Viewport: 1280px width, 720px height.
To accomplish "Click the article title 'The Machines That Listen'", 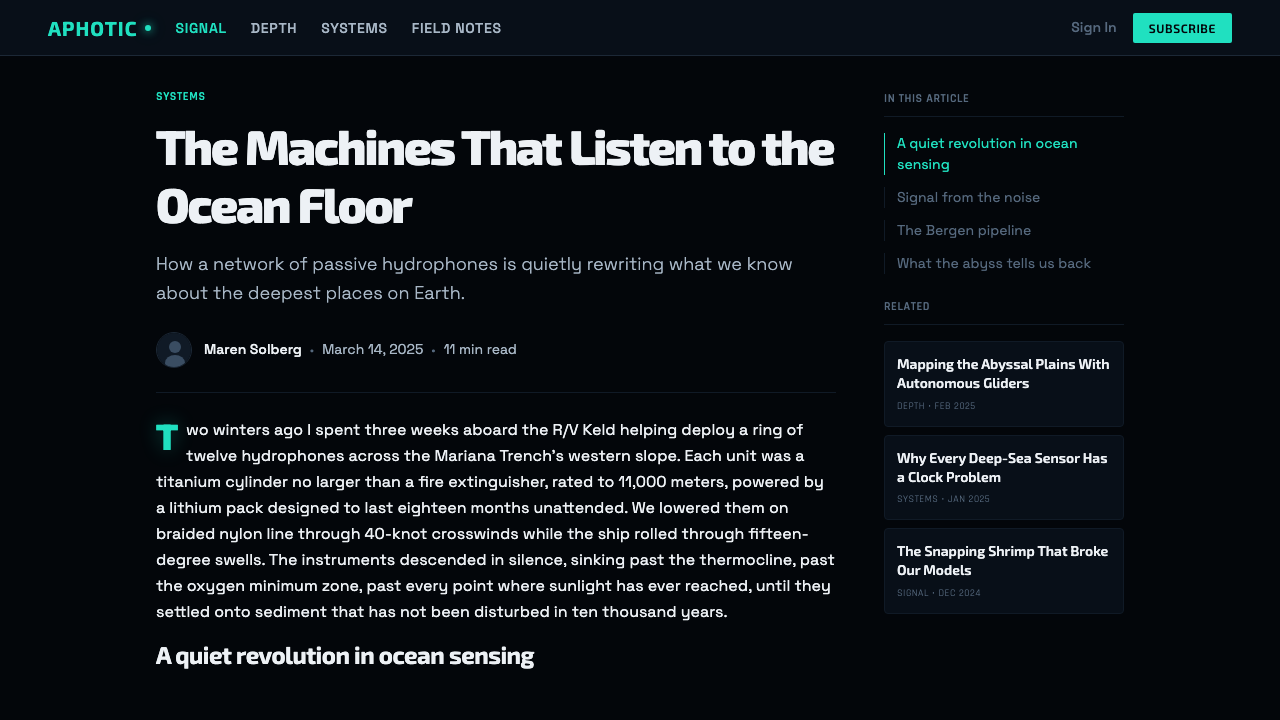I will (495, 178).
